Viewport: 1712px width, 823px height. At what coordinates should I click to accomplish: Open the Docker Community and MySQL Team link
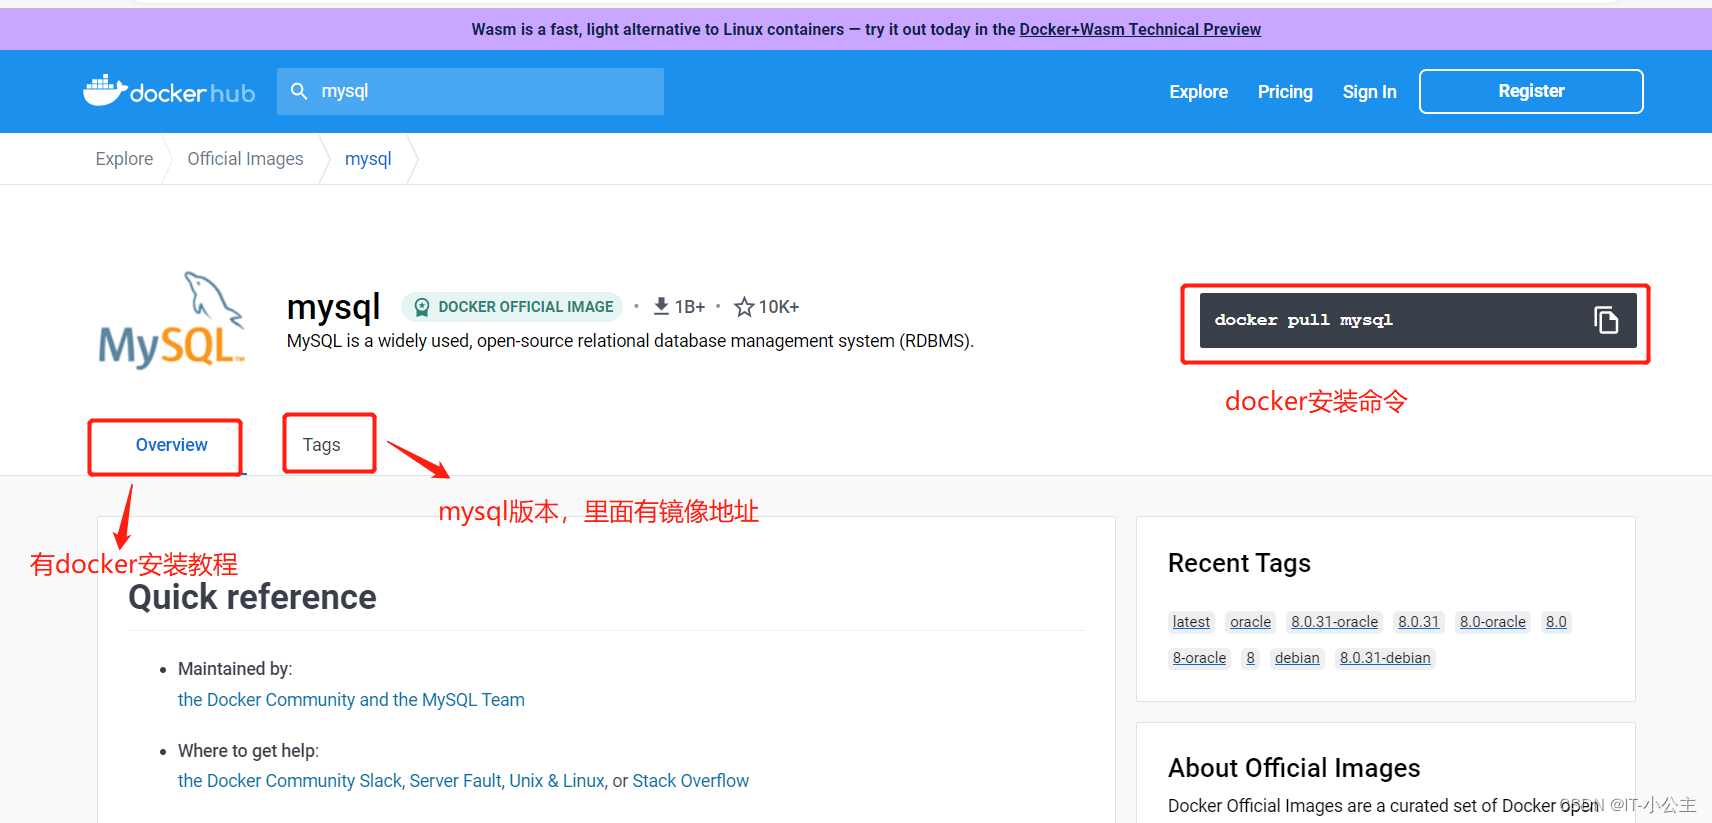tap(351, 700)
